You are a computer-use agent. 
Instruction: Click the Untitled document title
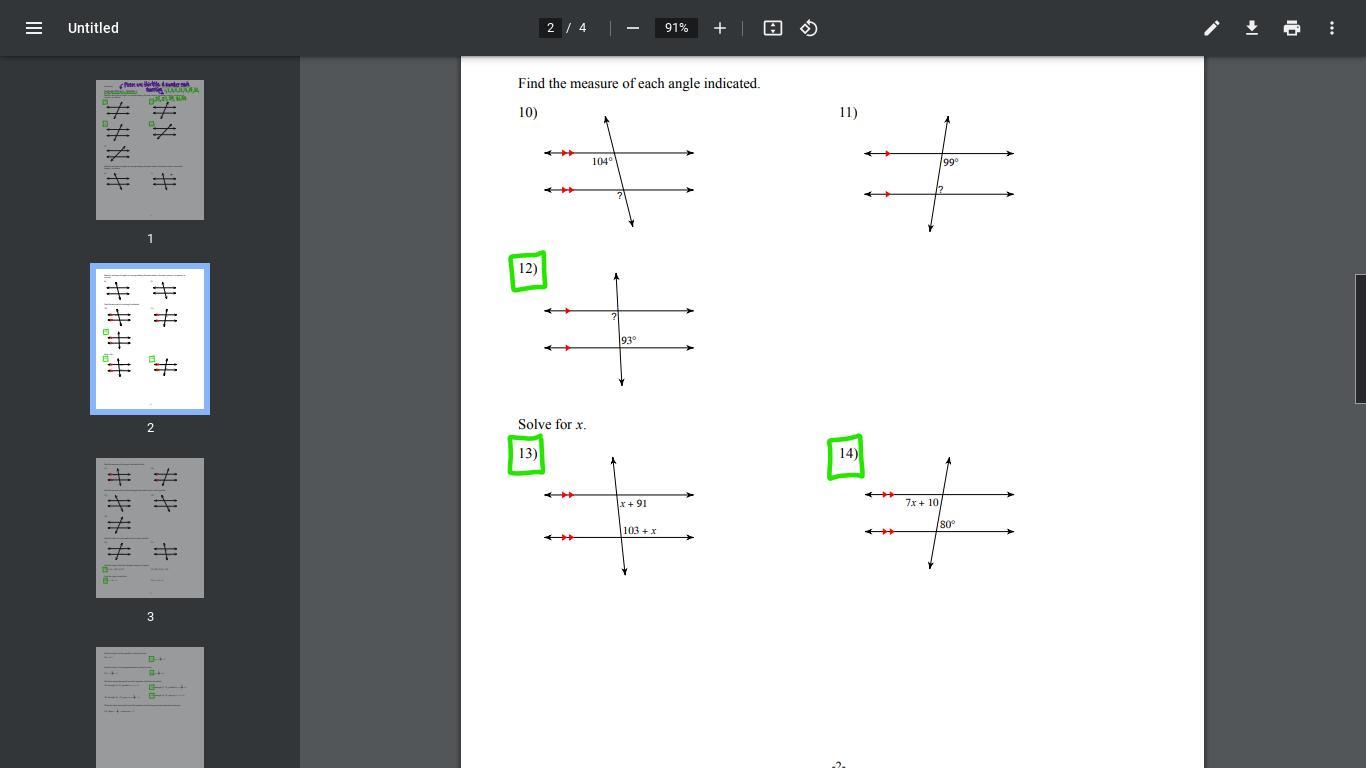(93, 28)
